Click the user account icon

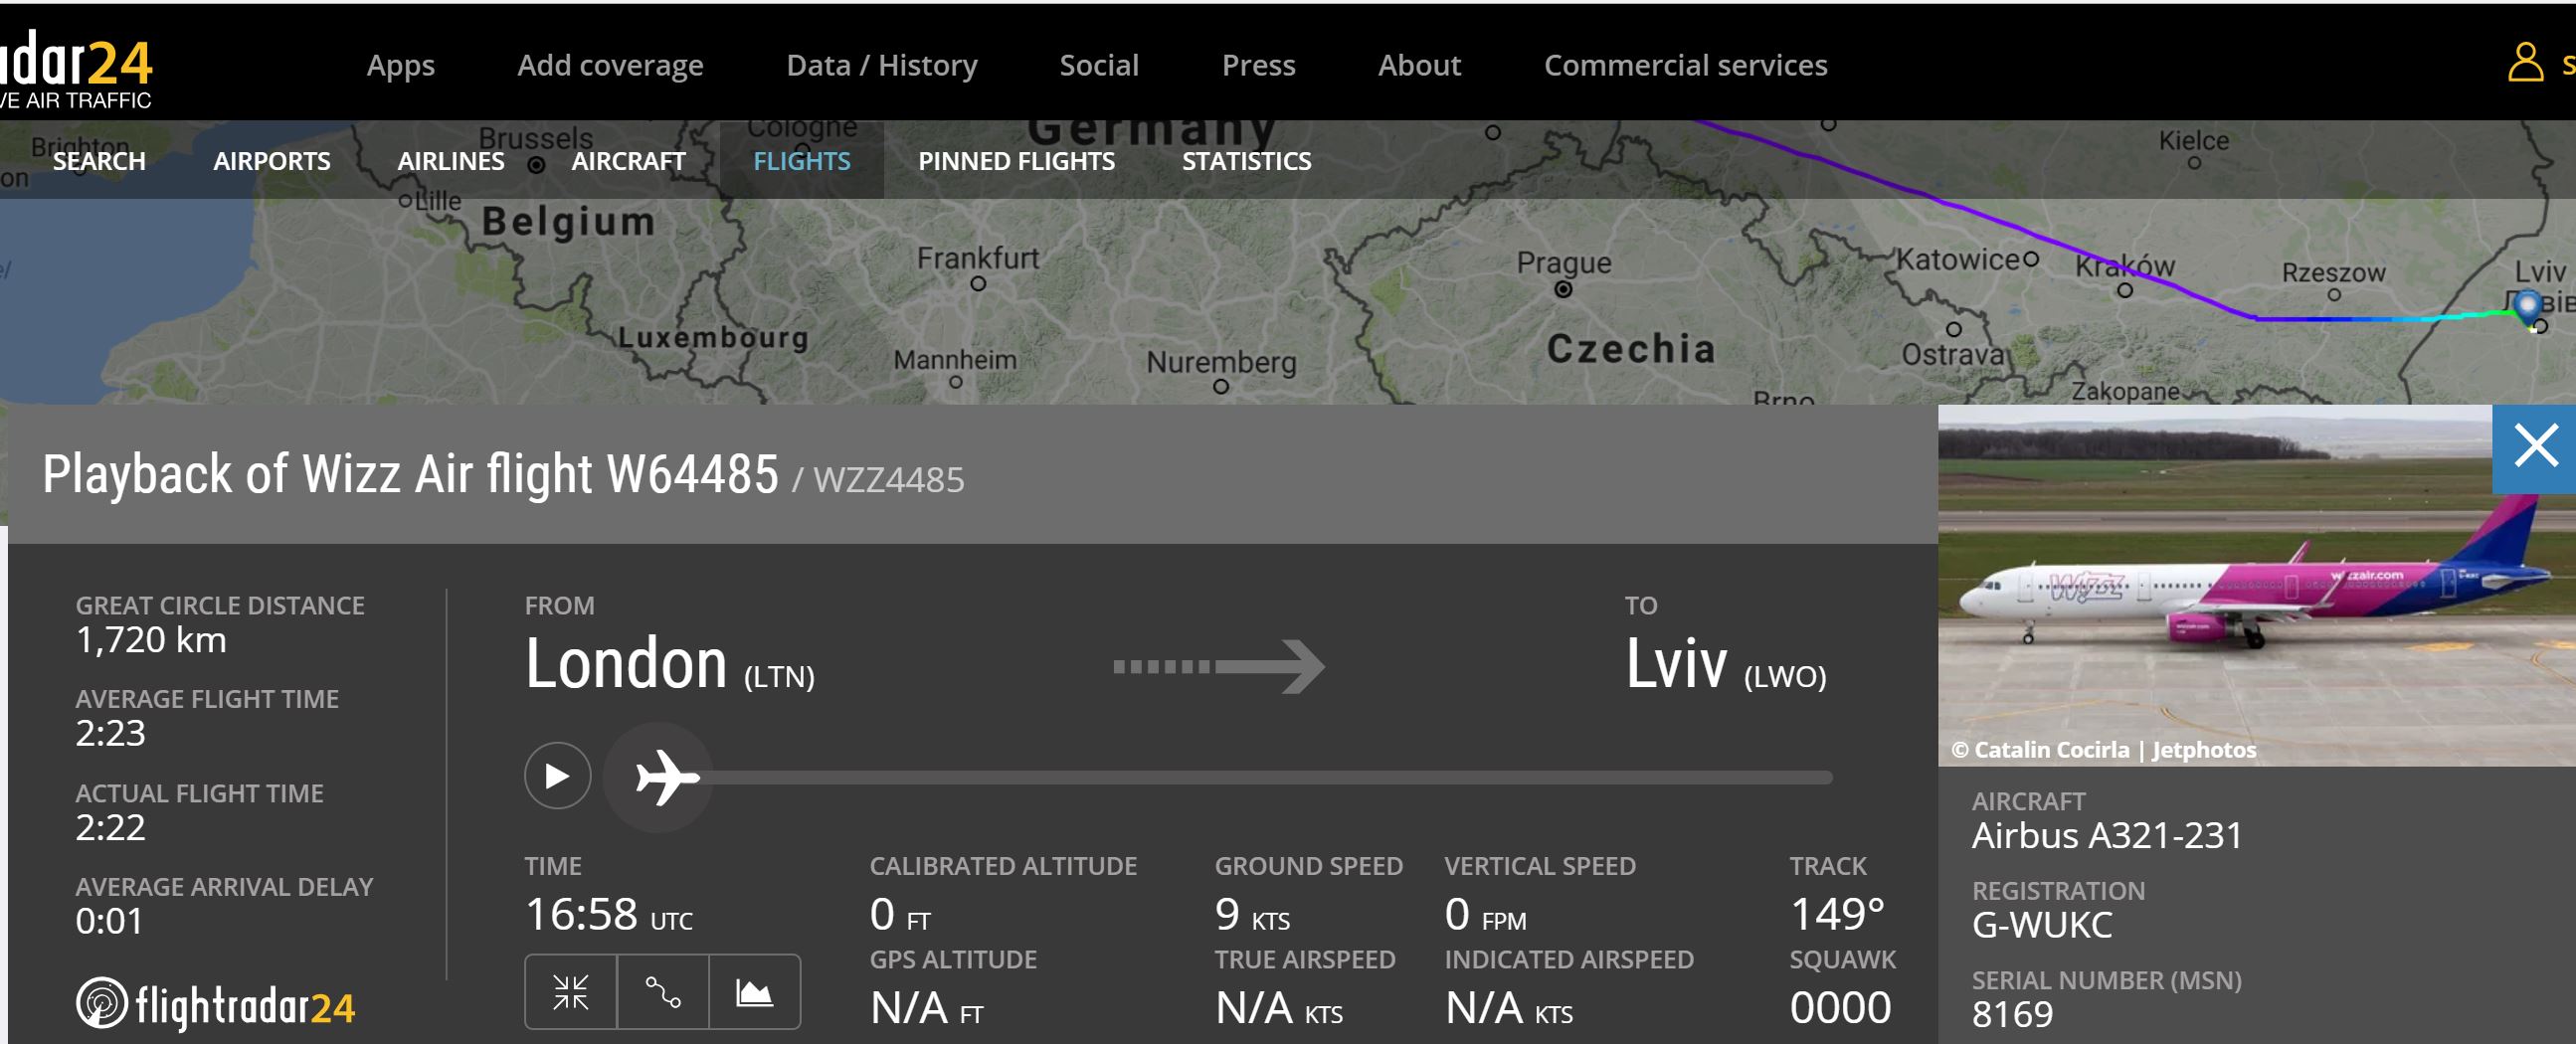point(2524,63)
